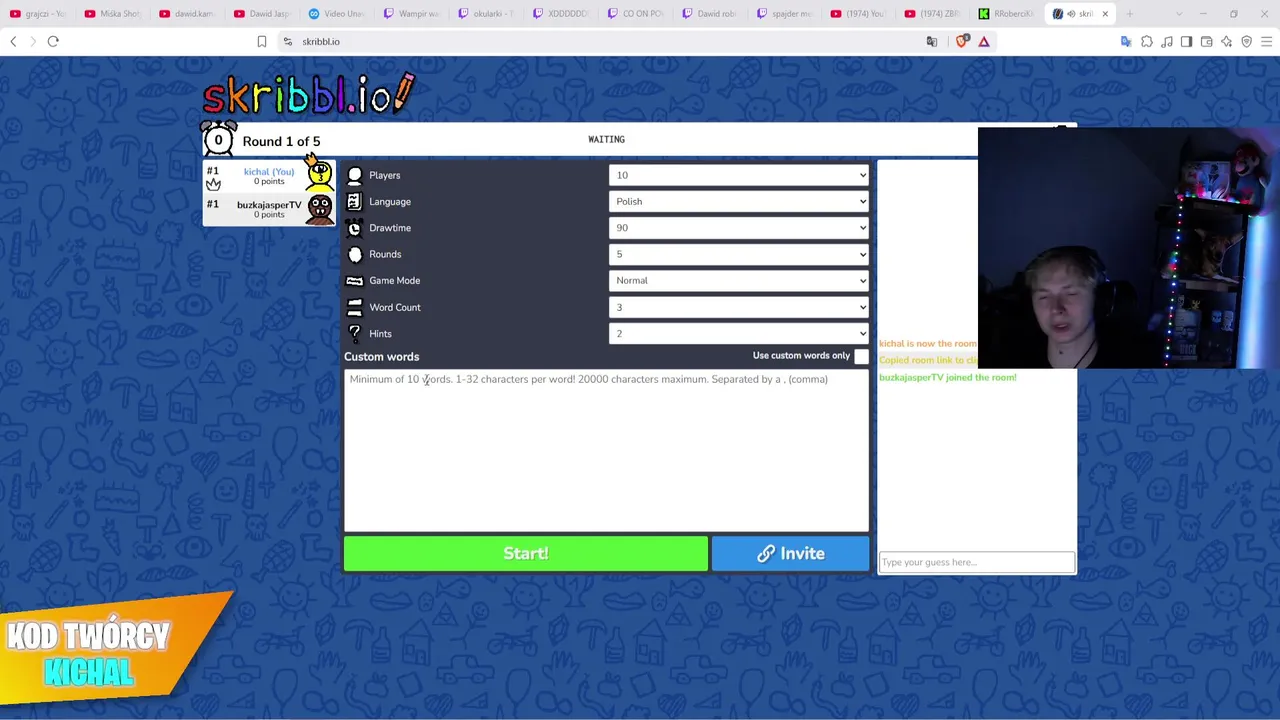Click the Word Count icon
Viewport: 1280px width, 720px height.
(x=355, y=307)
